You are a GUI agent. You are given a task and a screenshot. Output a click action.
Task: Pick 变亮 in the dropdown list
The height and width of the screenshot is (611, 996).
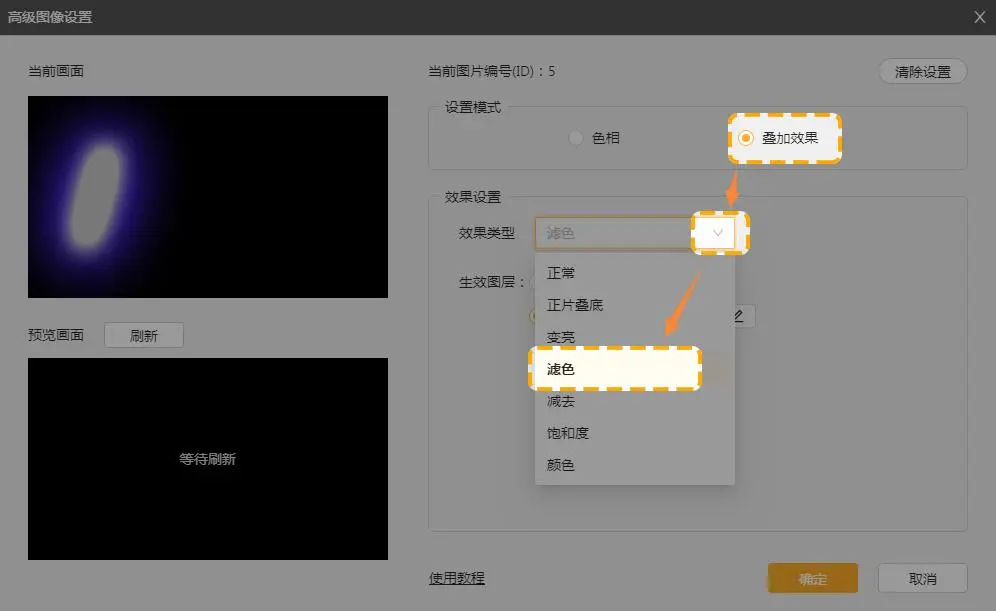tap(561, 337)
